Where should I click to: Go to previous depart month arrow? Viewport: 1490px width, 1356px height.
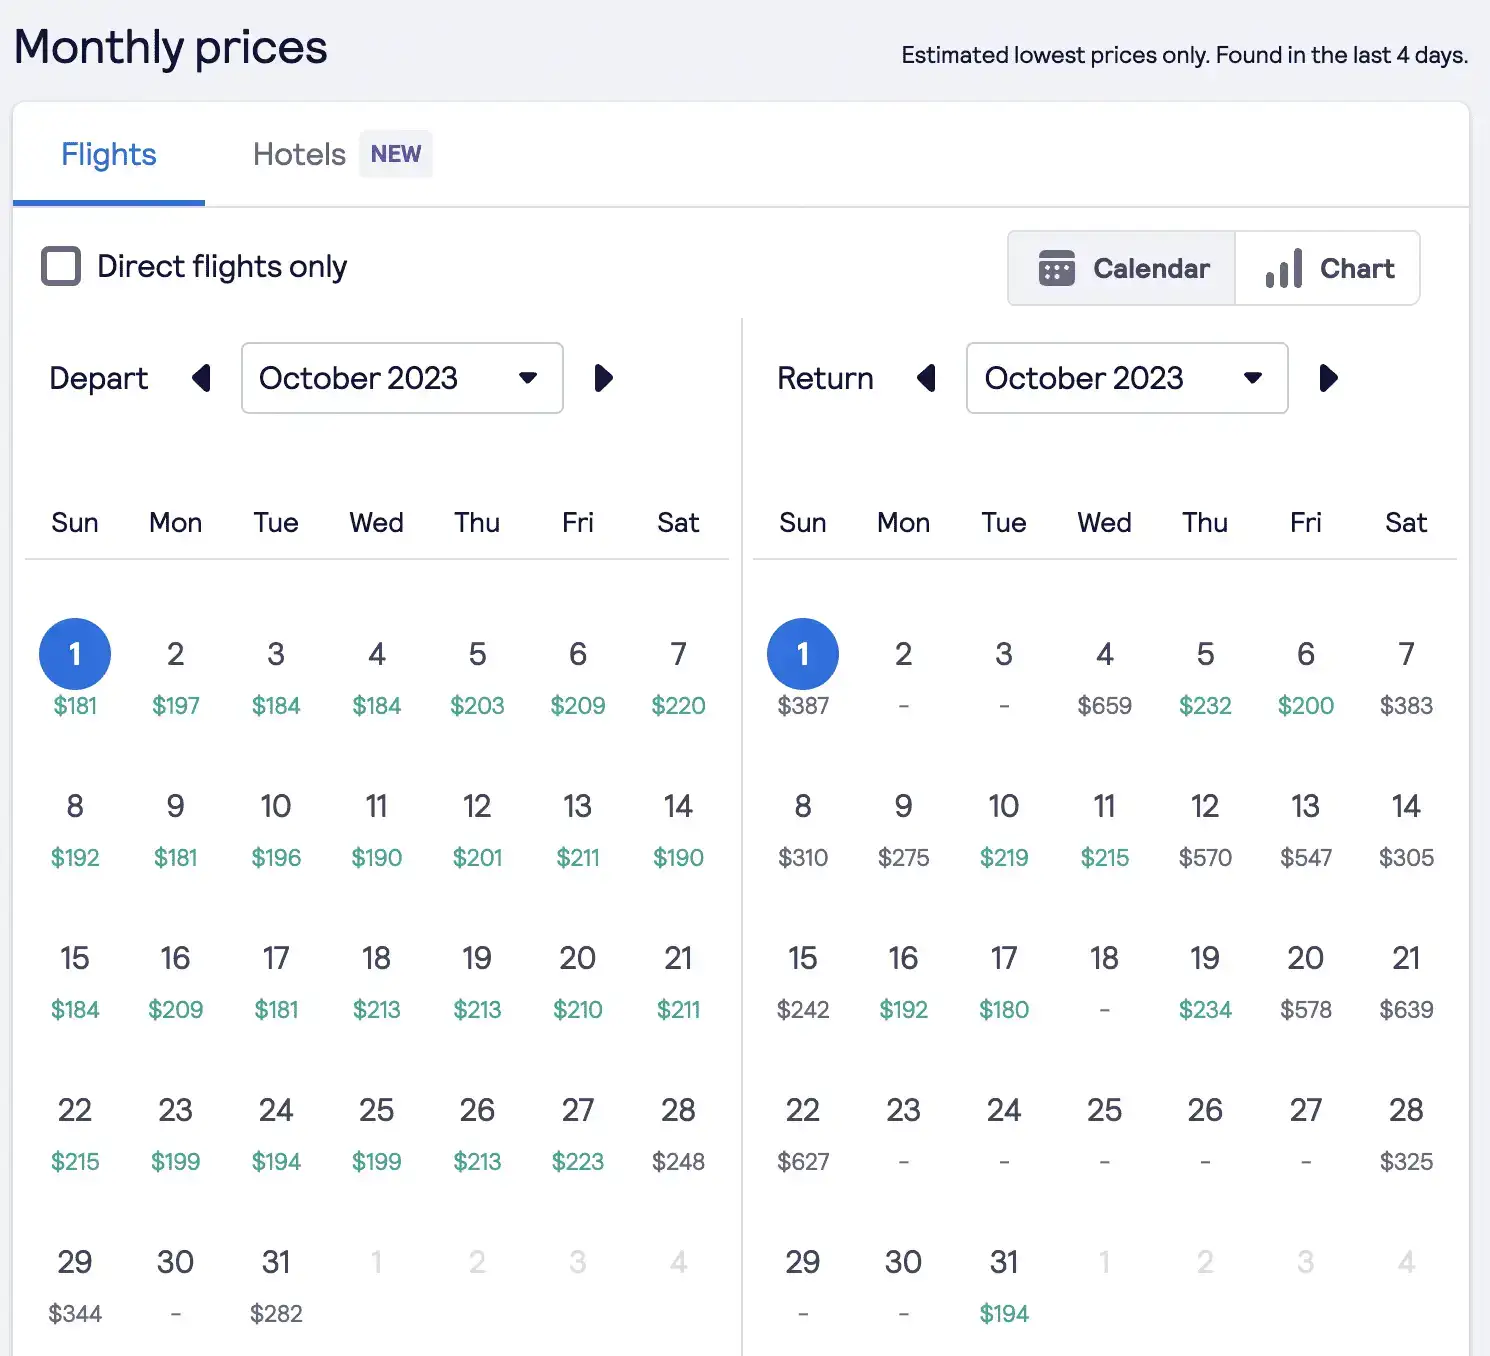(202, 378)
